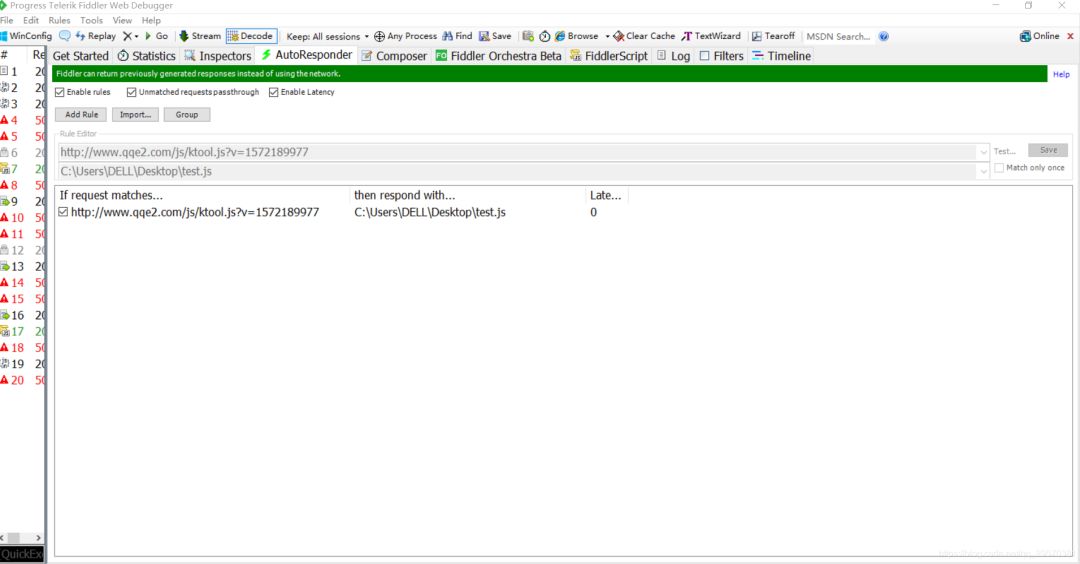Switch to the Inspectors tab
1080x564 pixels.
[218, 56]
